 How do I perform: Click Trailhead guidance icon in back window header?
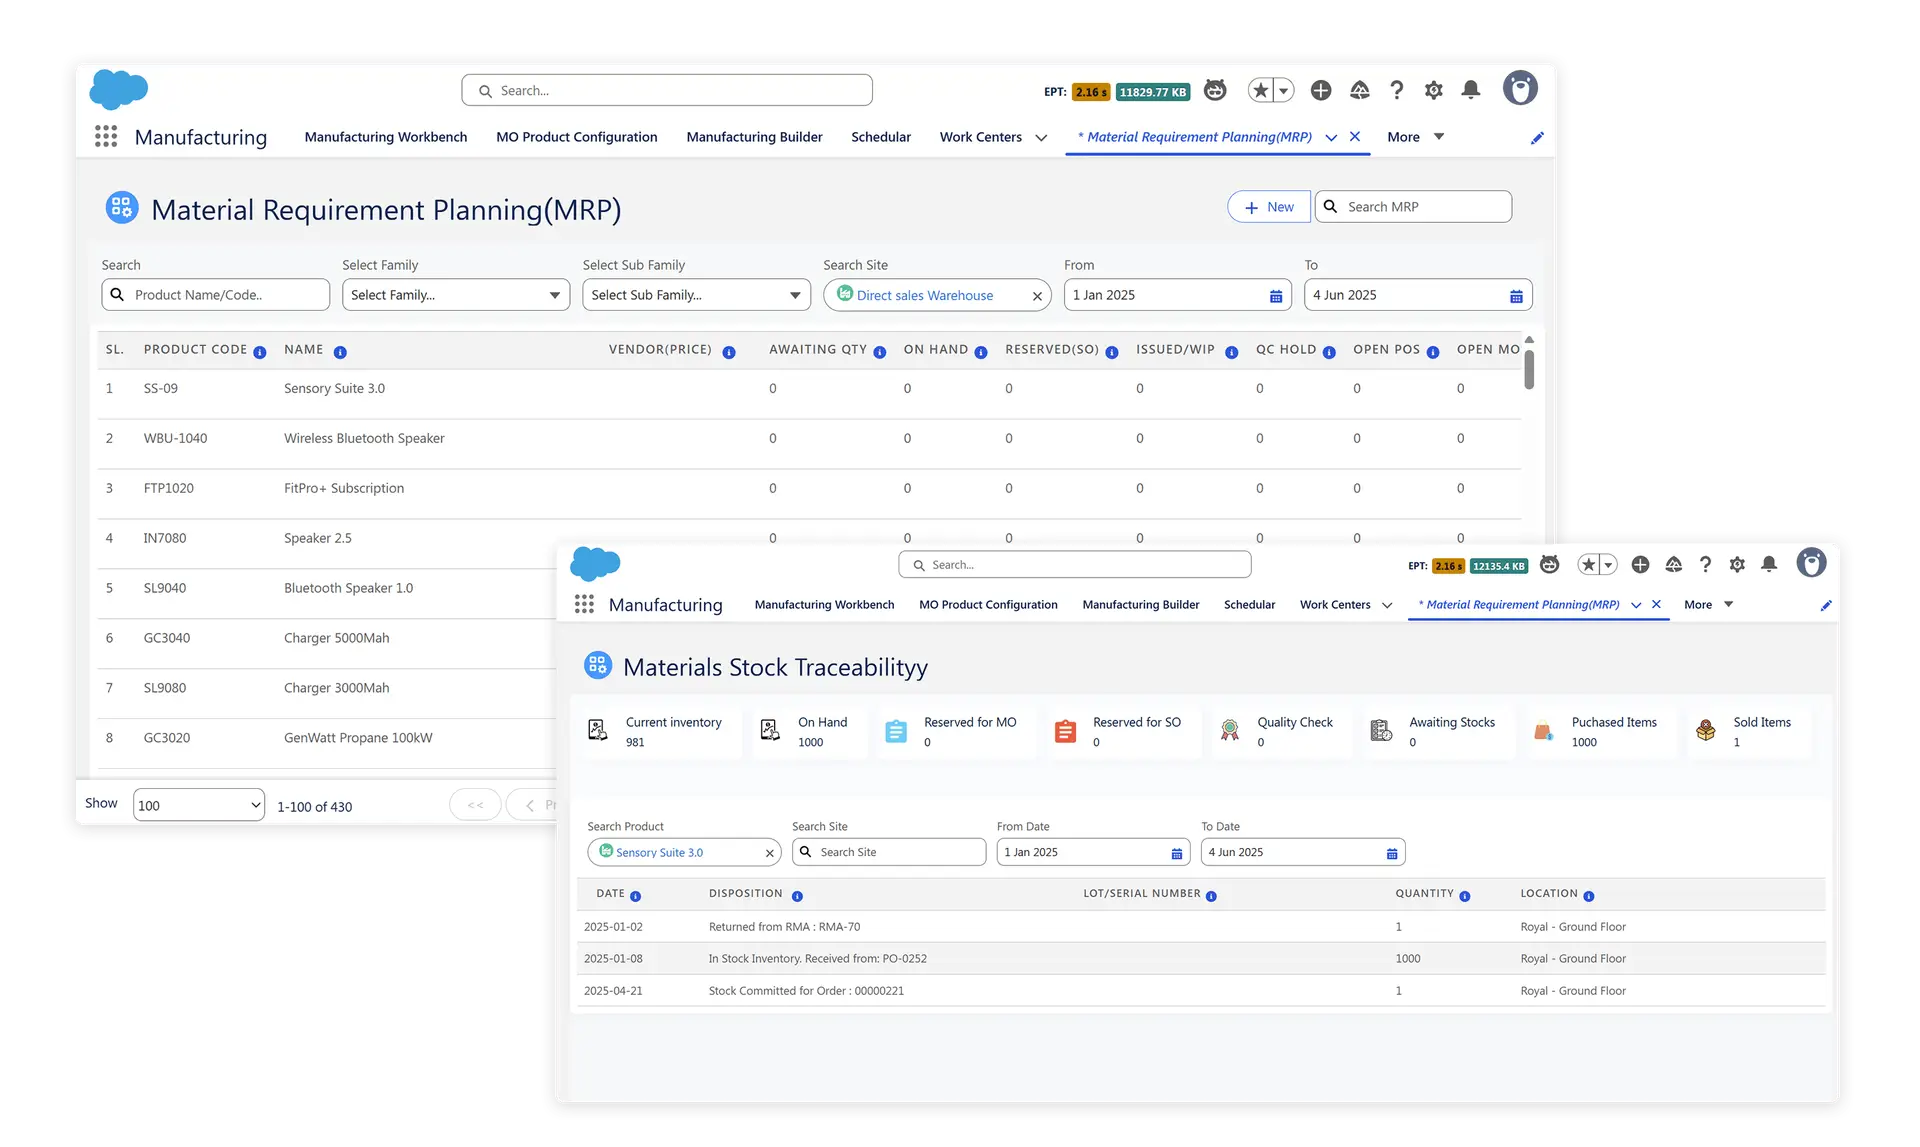pyautogui.click(x=1360, y=91)
